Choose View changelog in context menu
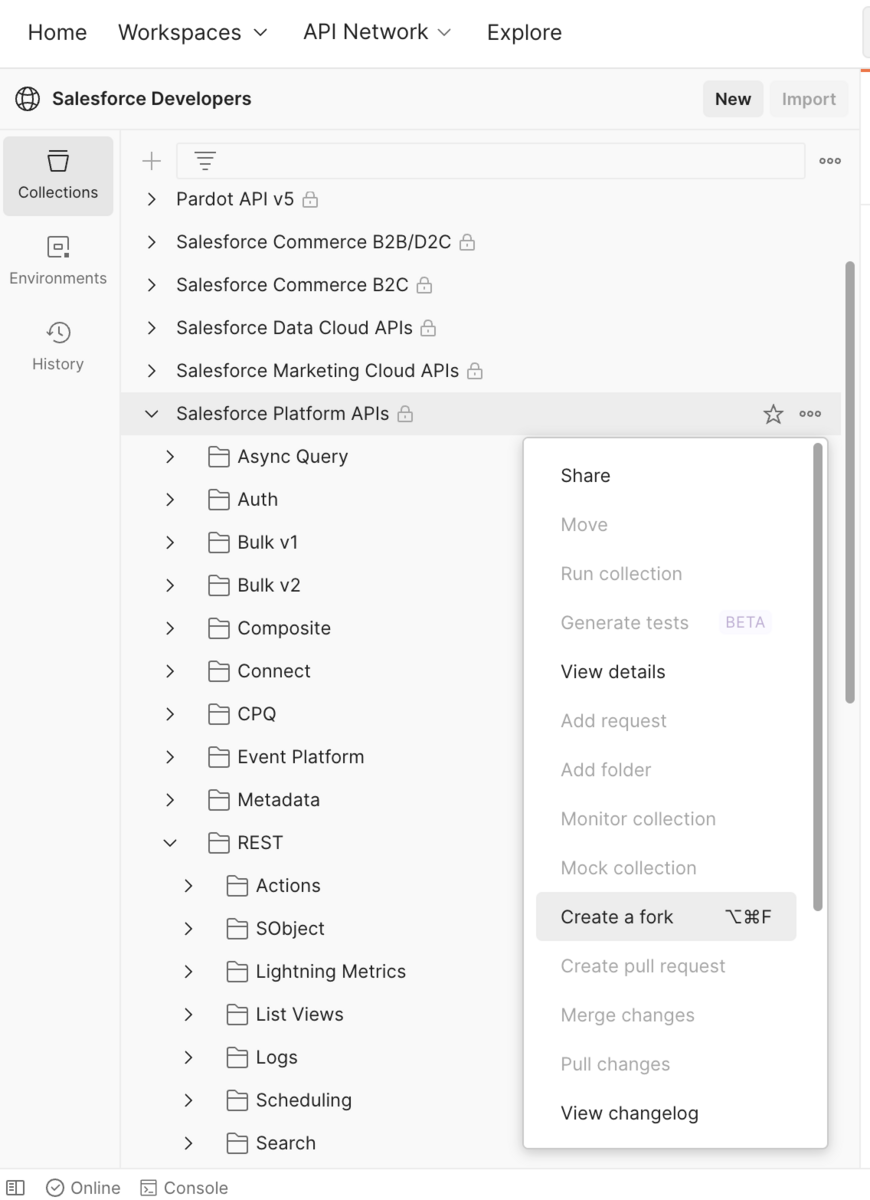The height and width of the screenshot is (1200, 870). 629,1113
